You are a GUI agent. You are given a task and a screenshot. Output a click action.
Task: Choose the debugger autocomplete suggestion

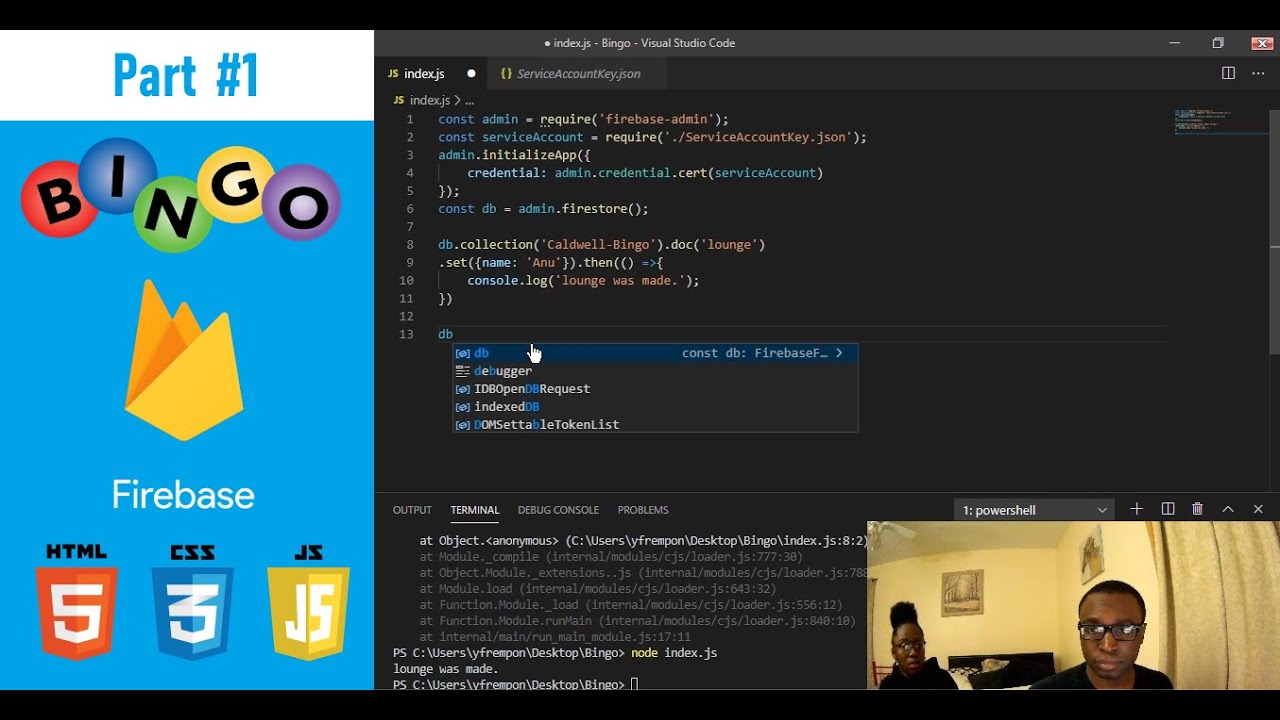click(655, 371)
